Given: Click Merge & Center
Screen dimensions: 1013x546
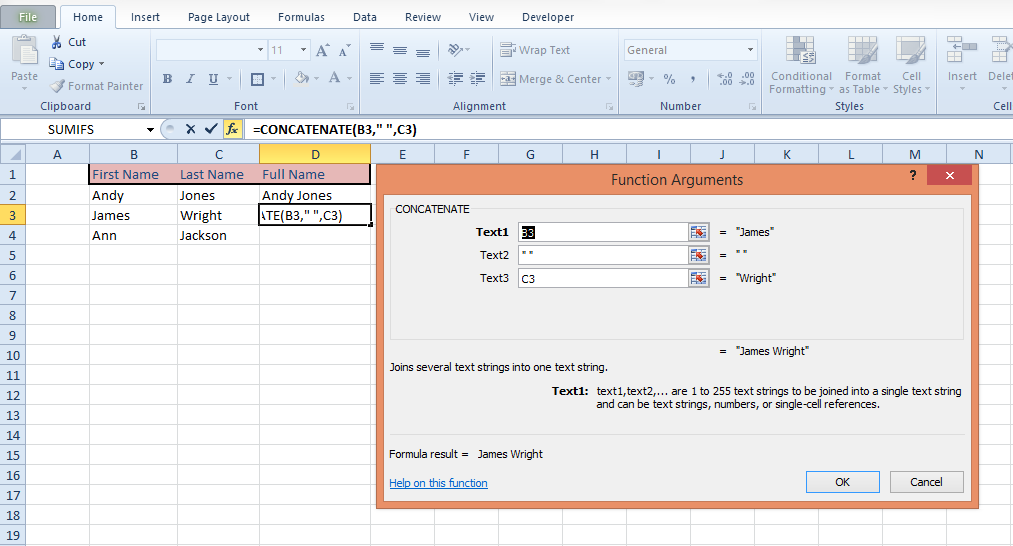Looking at the screenshot, I should point(551,79).
